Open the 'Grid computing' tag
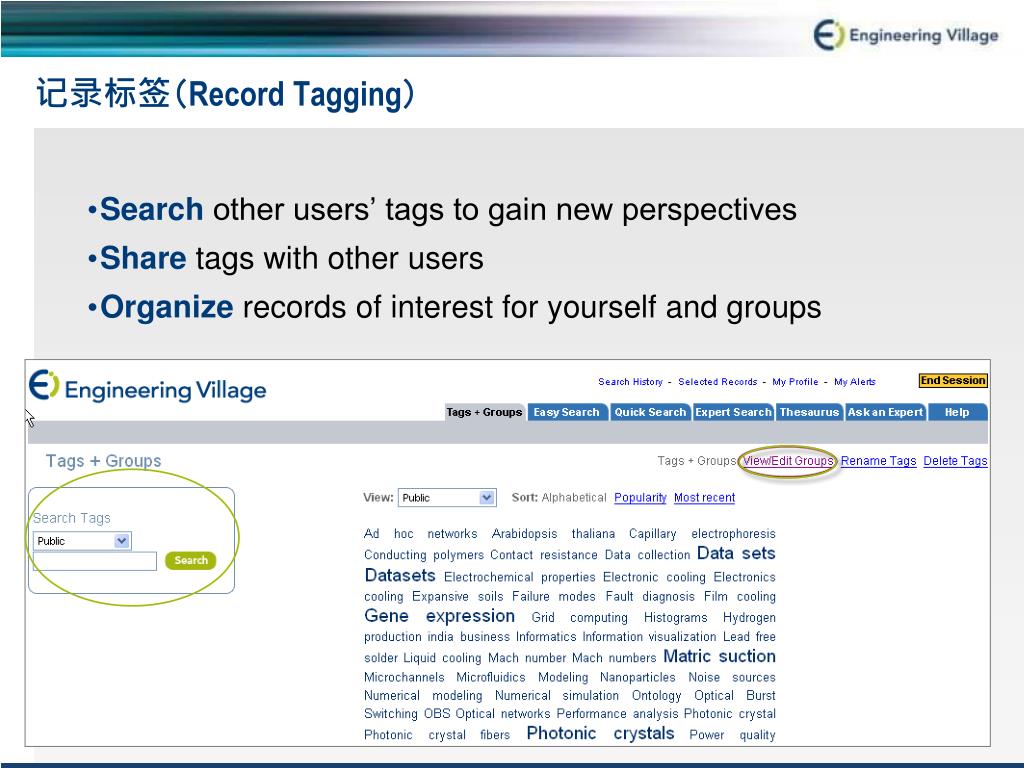1024x768 pixels. click(579, 617)
